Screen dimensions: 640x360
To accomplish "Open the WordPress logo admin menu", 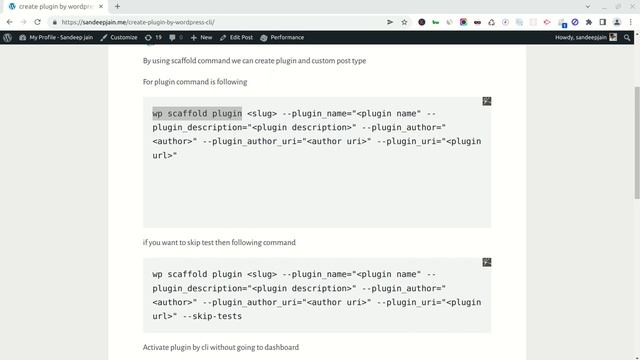I will coord(7,38).
